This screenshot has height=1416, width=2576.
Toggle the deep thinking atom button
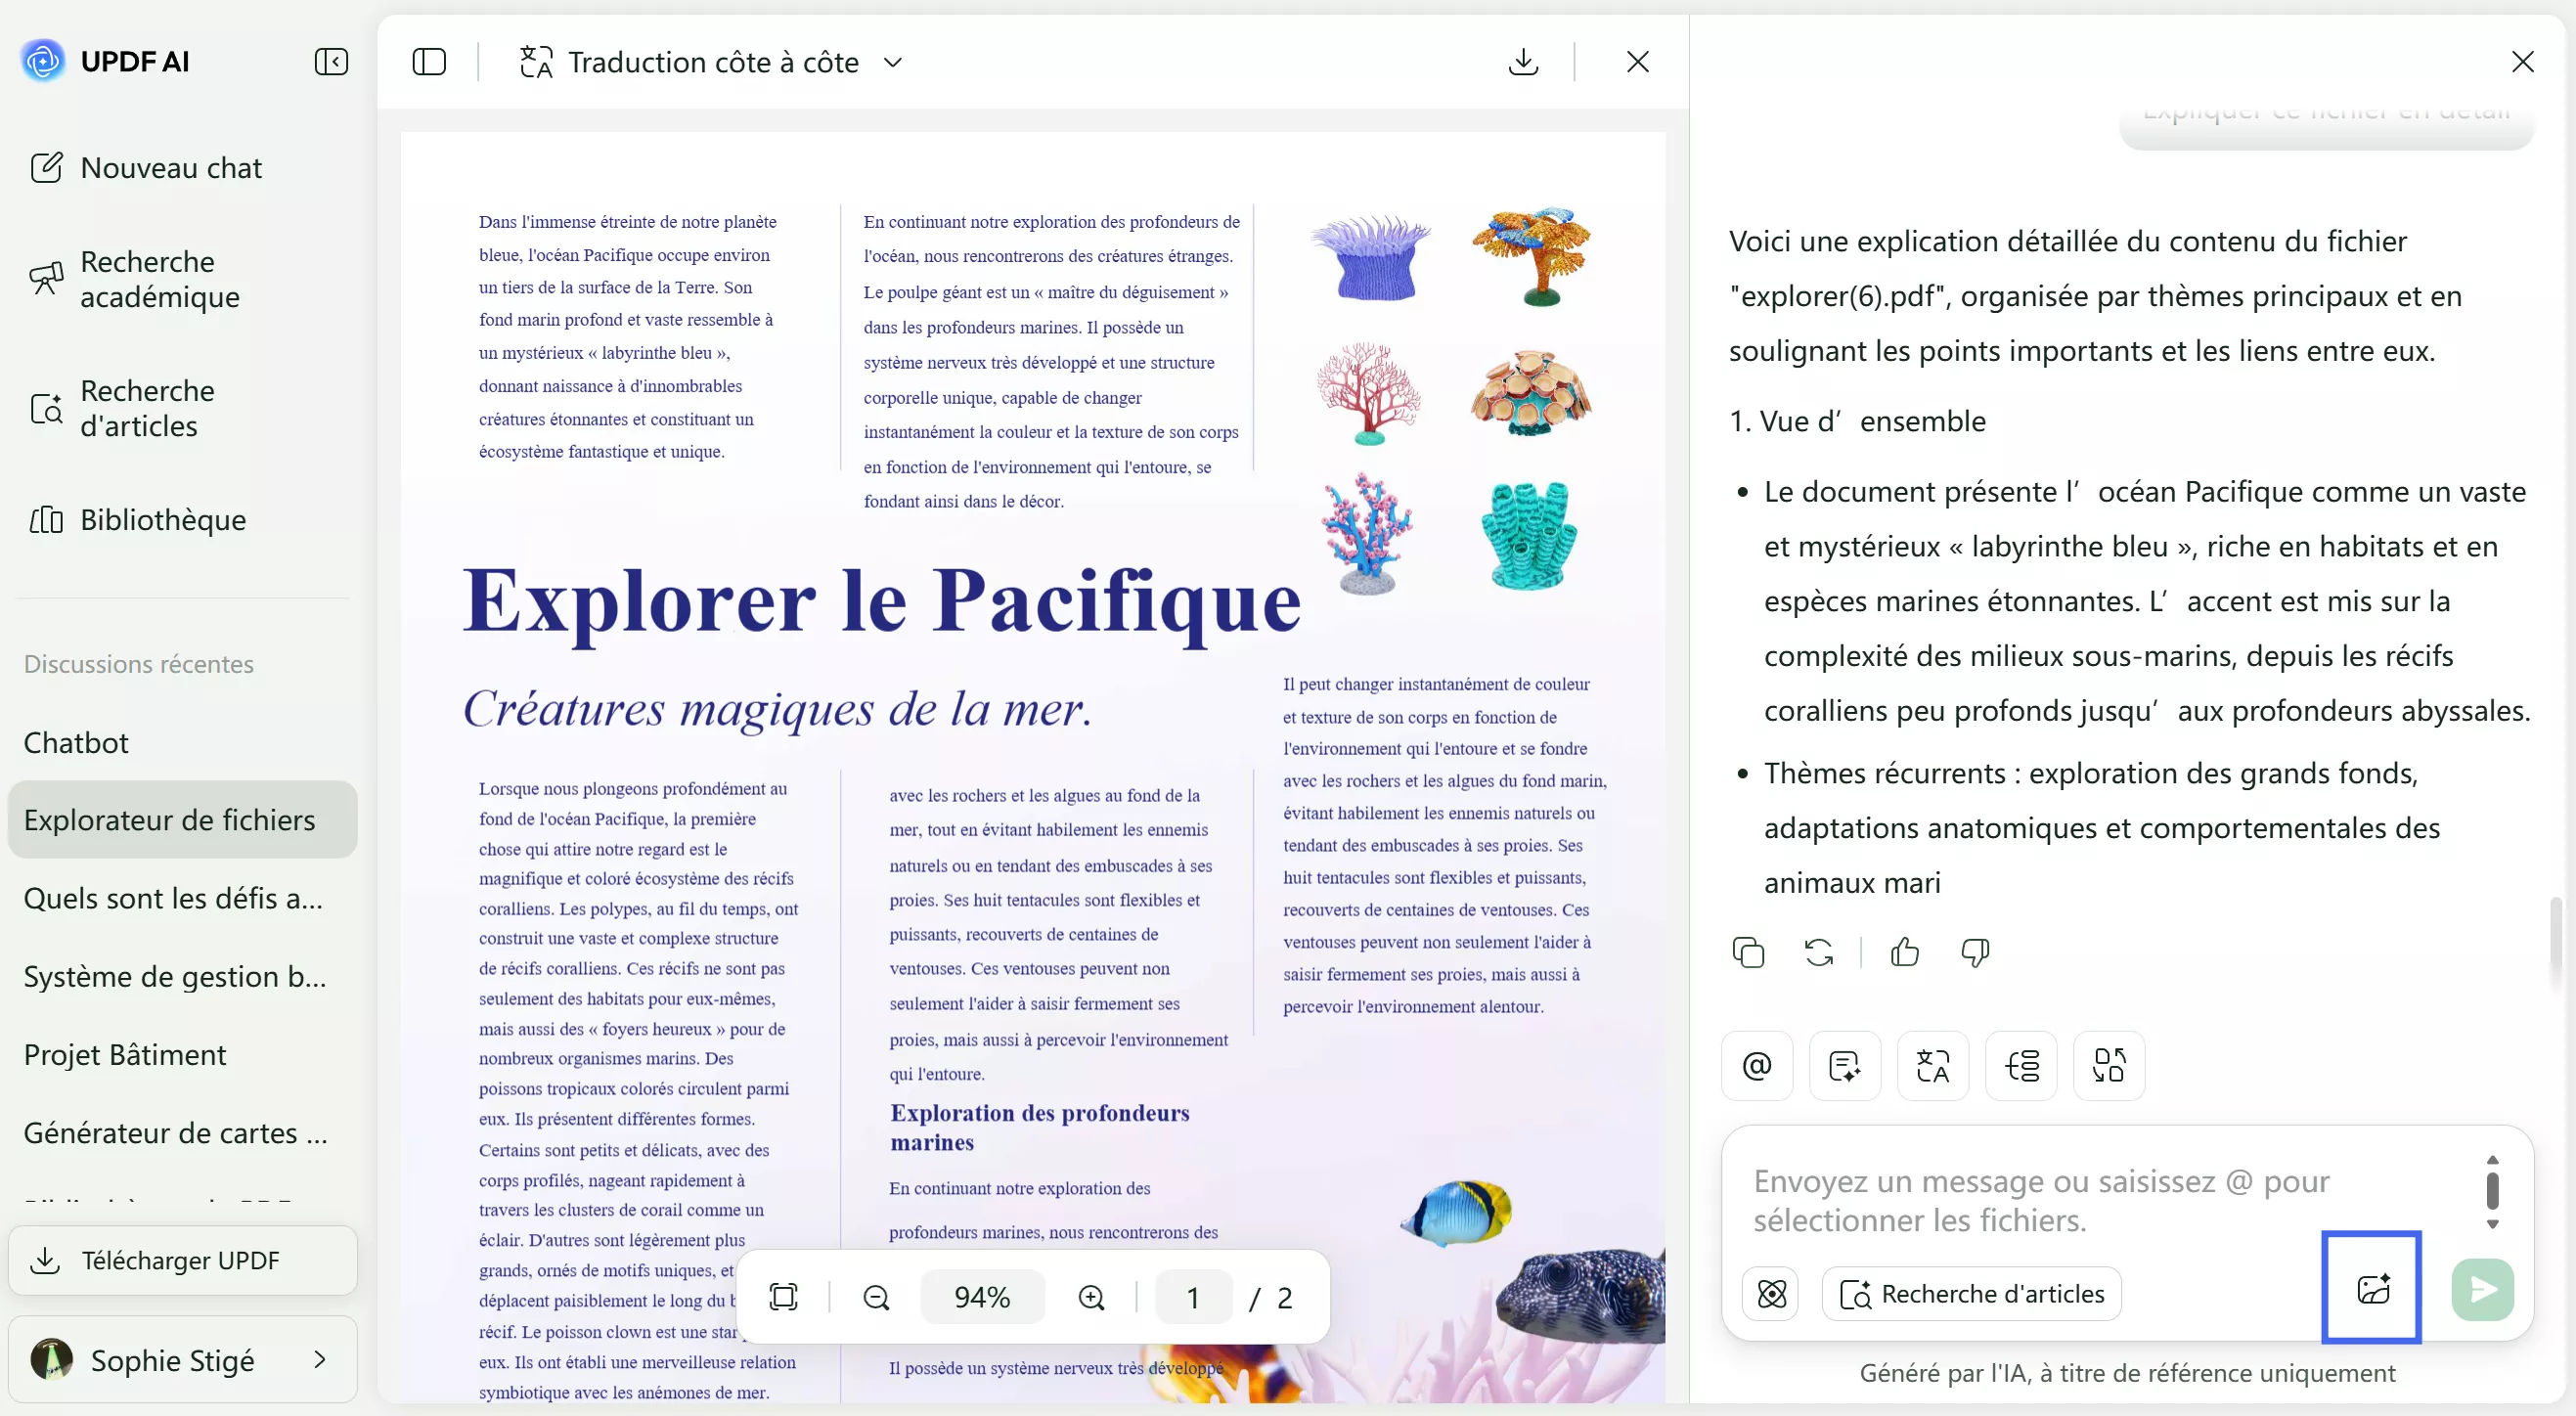[x=1771, y=1294]
